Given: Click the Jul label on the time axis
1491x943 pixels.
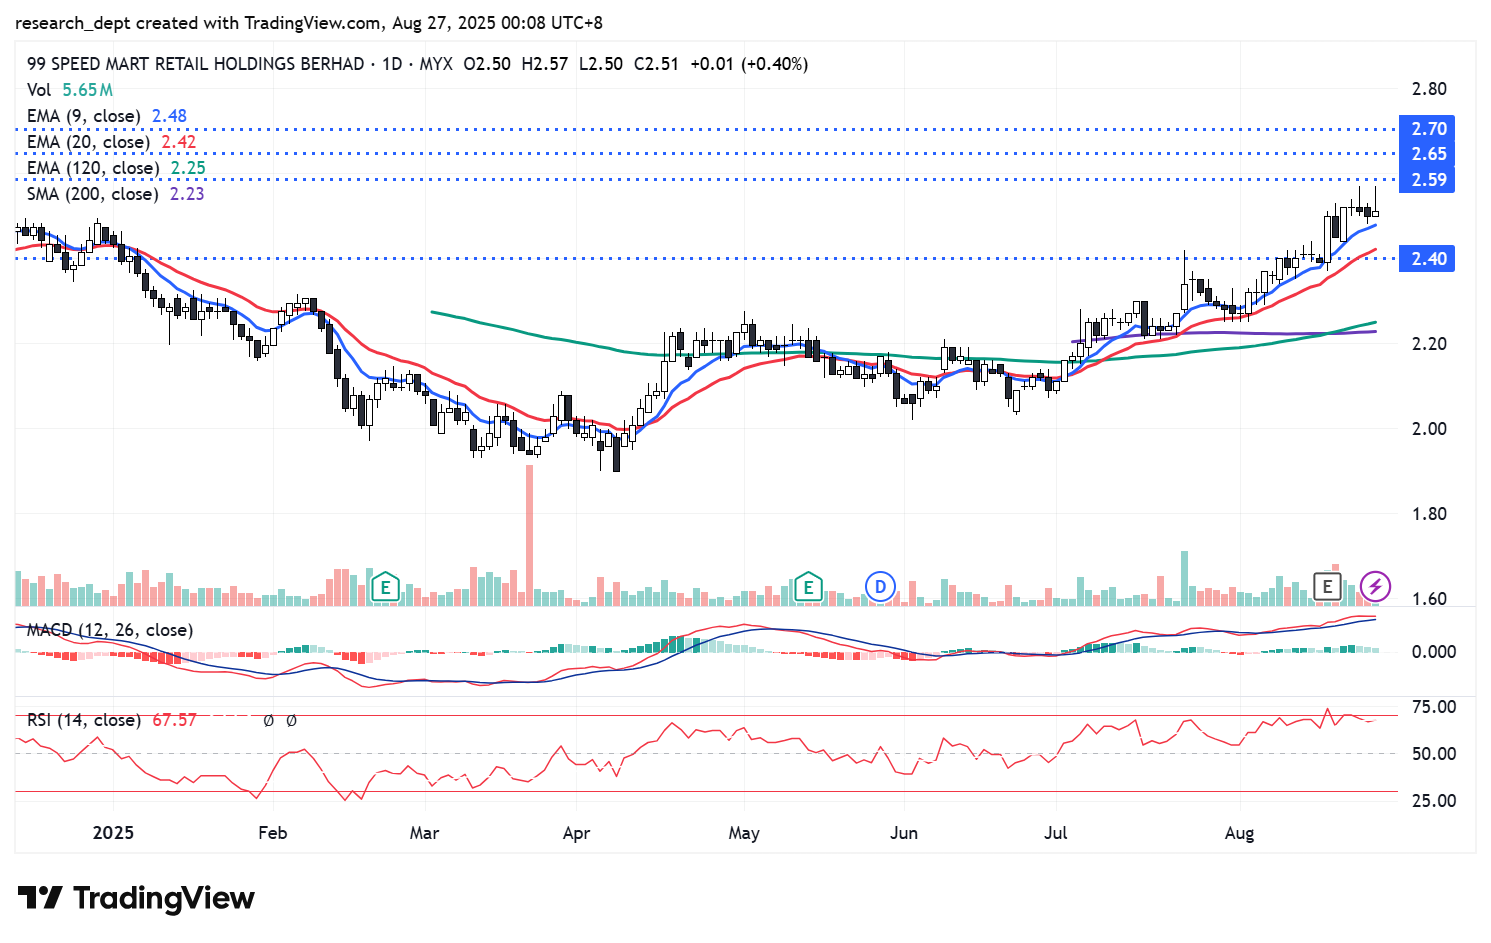Looking at the screenshot, I should click(1056, 833).
